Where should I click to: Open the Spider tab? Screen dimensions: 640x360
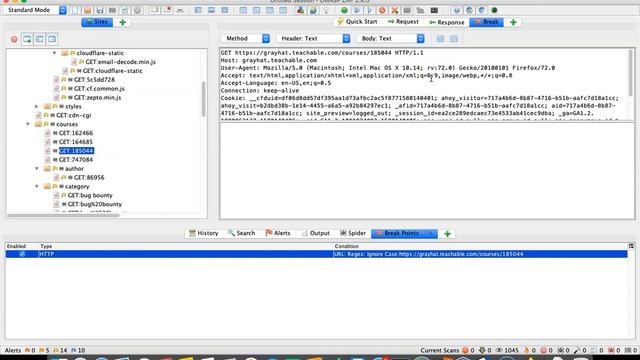click(353, 233)
